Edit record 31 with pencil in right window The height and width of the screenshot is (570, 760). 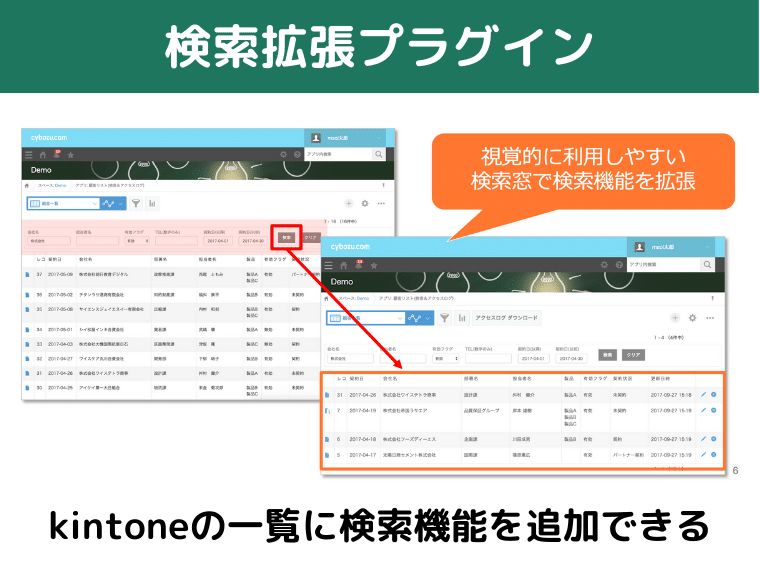pyautogui.click(x=703, y=395)
